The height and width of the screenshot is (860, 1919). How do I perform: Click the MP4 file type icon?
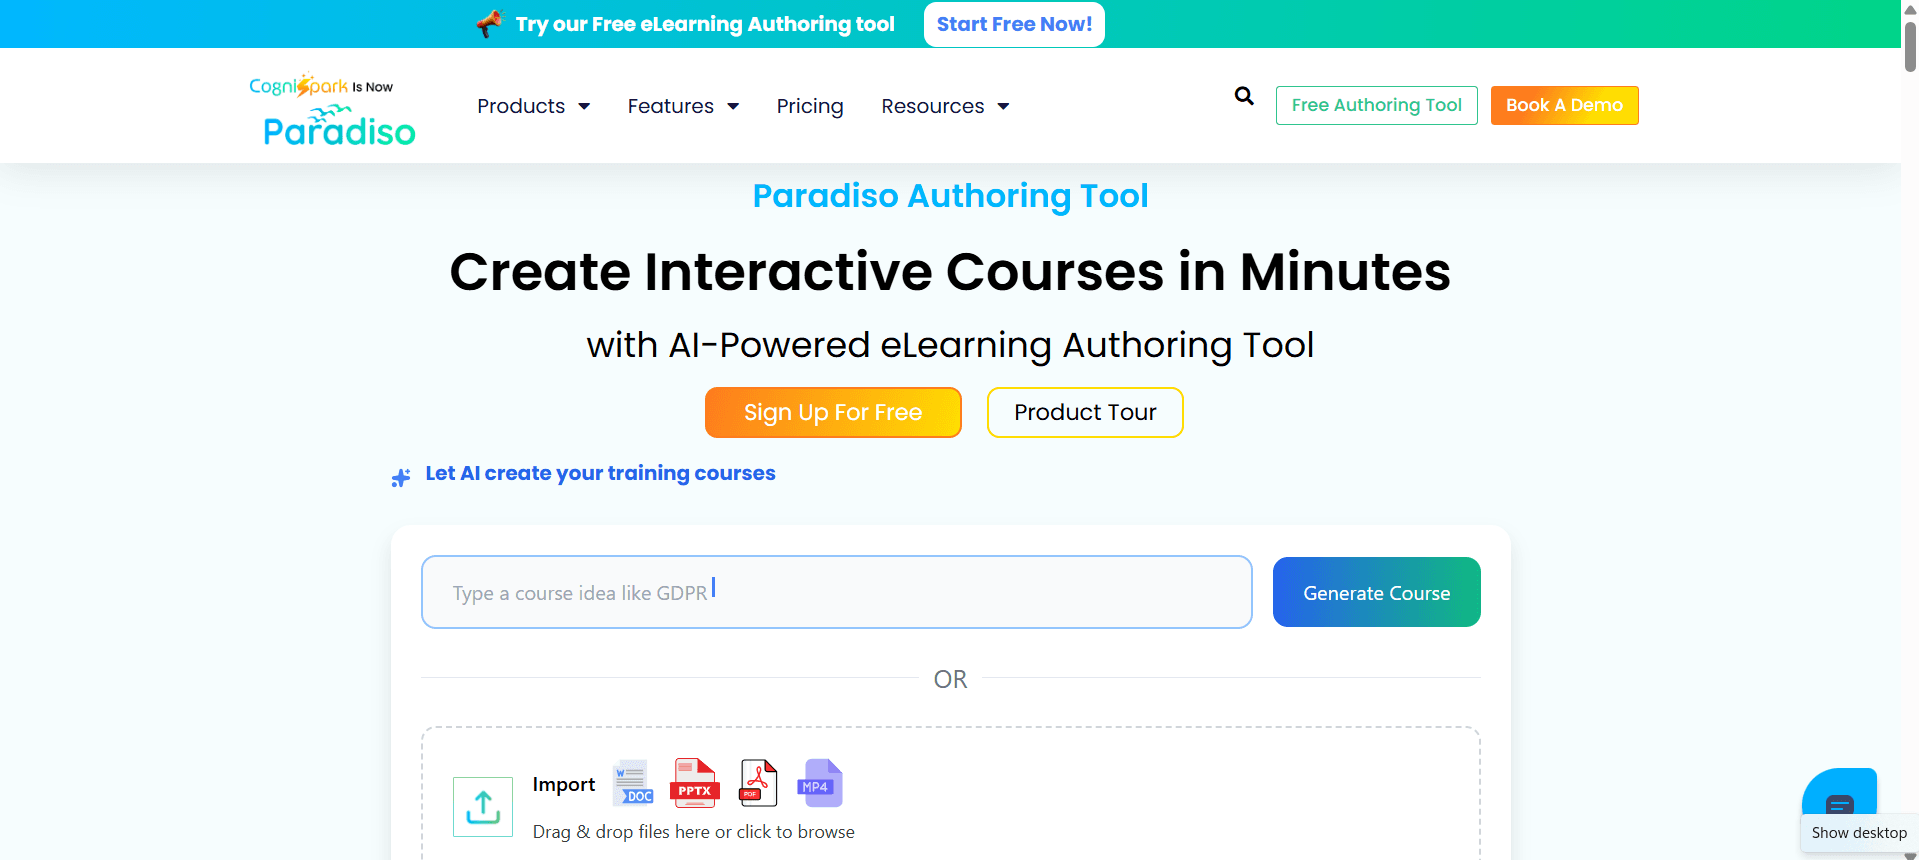click(819, 782)
